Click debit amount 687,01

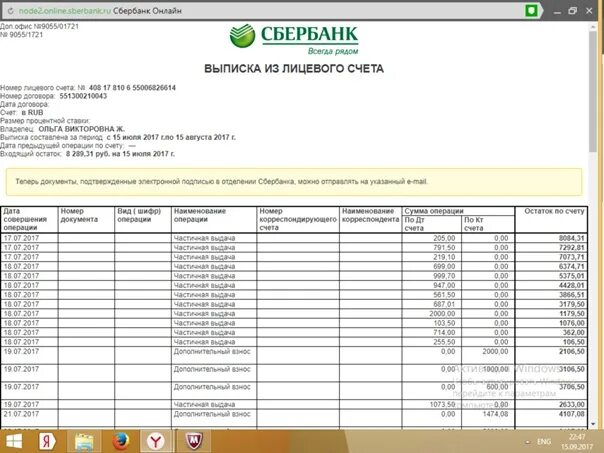444,304
